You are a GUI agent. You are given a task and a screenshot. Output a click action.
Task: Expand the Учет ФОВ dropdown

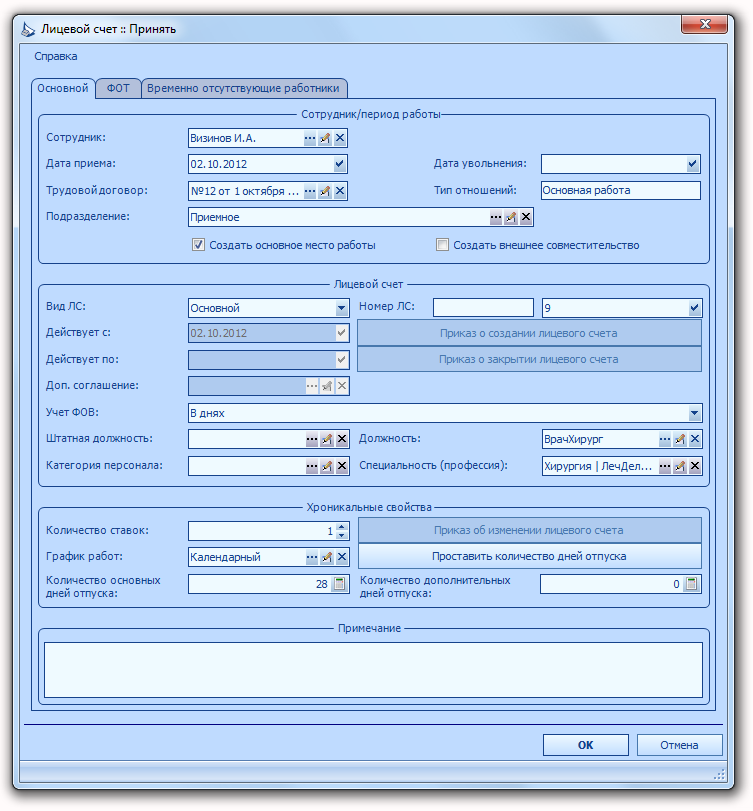click(695, 413)
